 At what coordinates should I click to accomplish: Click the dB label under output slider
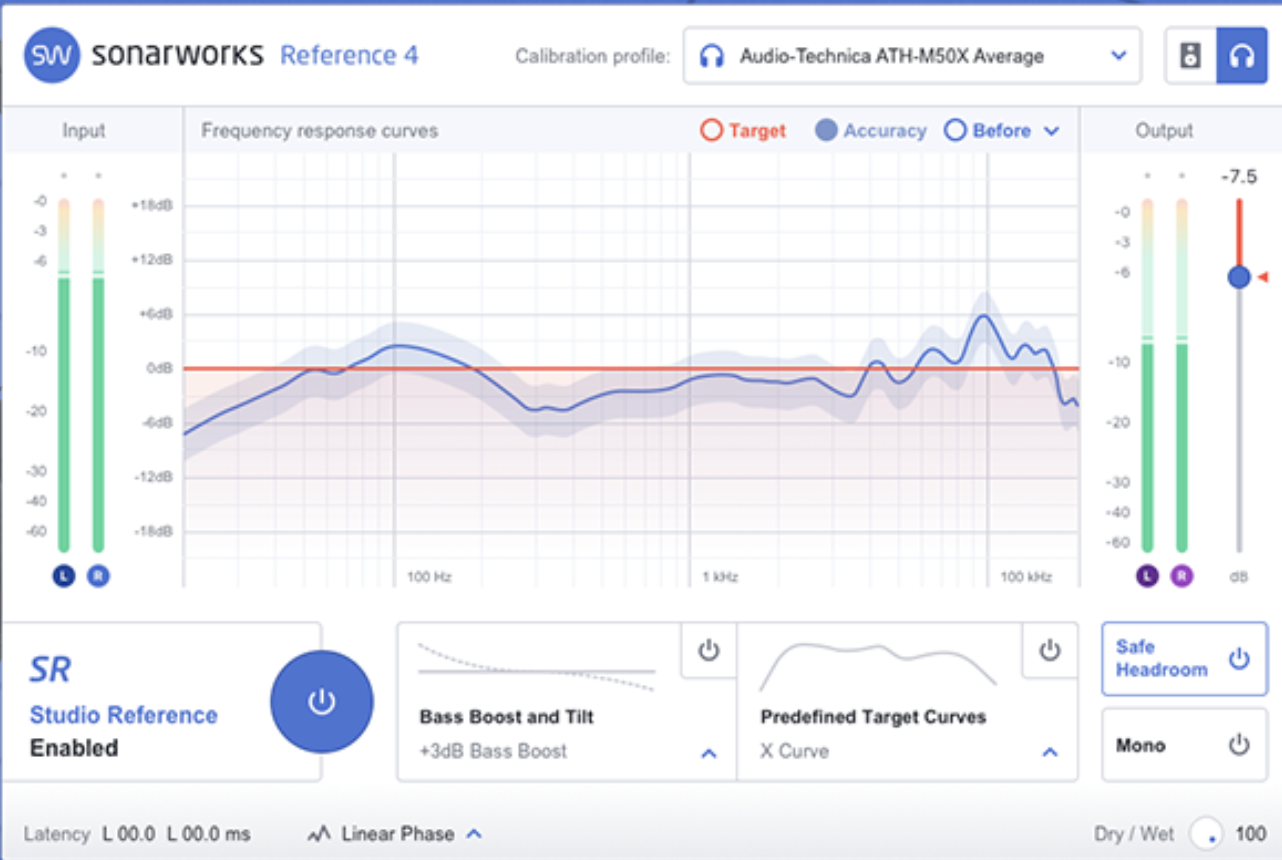1239,577
